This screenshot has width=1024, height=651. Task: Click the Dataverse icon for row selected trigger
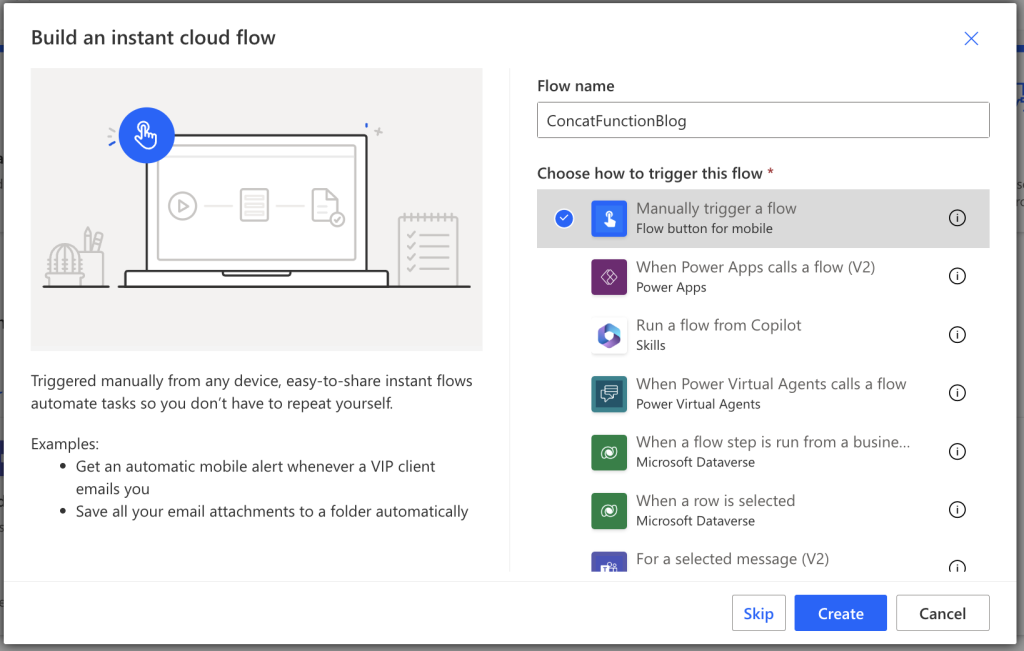coord(609,511)
